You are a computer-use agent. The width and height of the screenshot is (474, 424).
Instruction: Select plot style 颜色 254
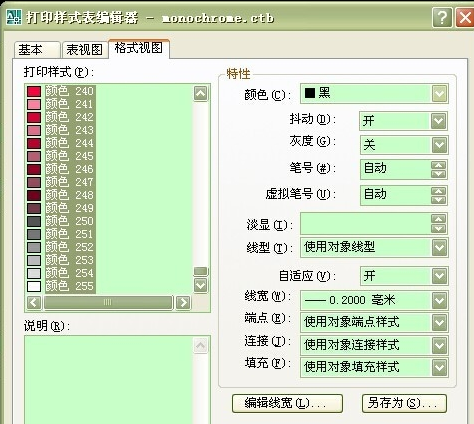pos(69,273)
